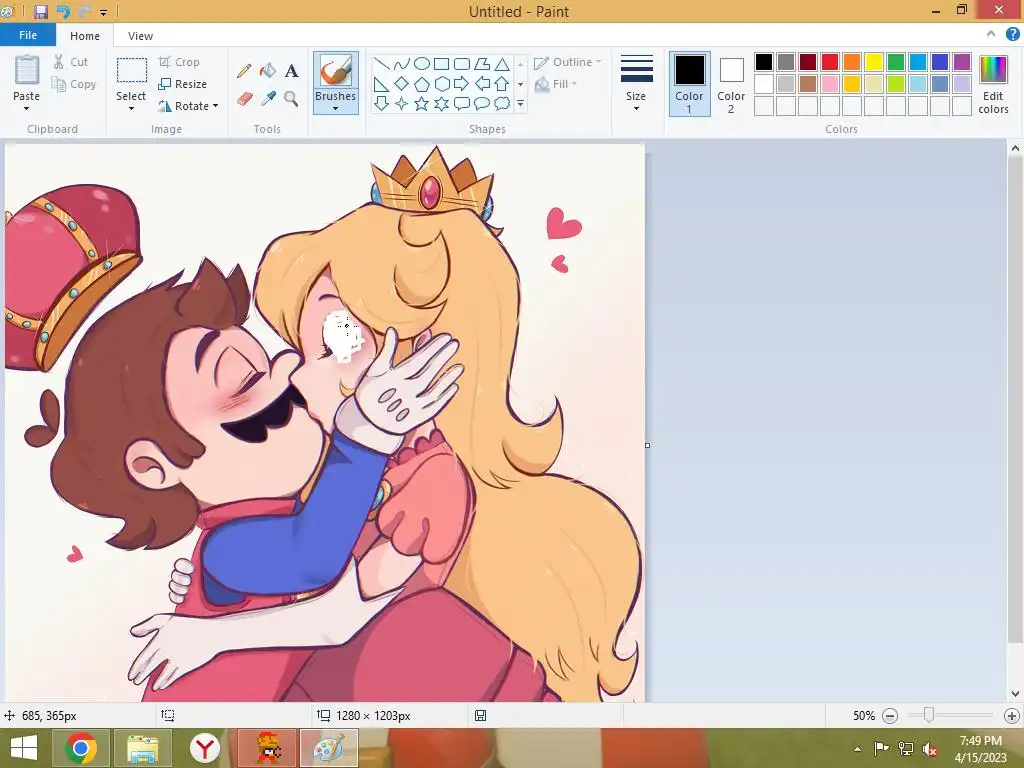Choose the Oval shape
This screenshot has height=768, width=1024.
pos(422,63)
